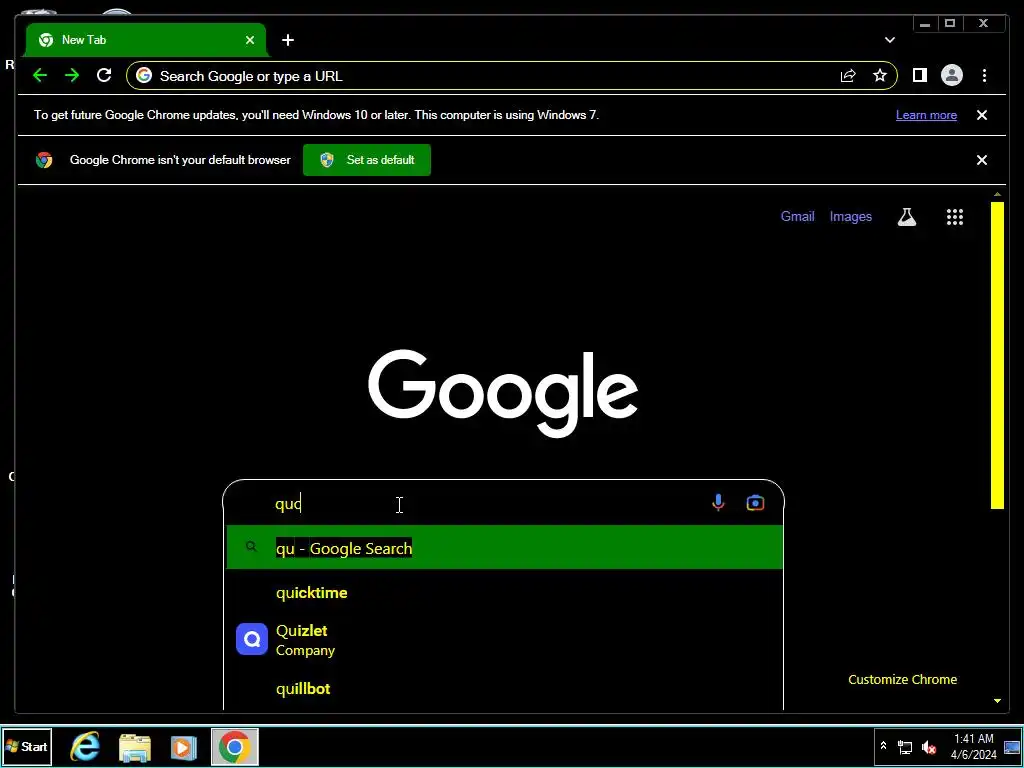Open Search Labs flask icon
The width and height of the screenshot is (1024, 768).
tap(906, 217)
